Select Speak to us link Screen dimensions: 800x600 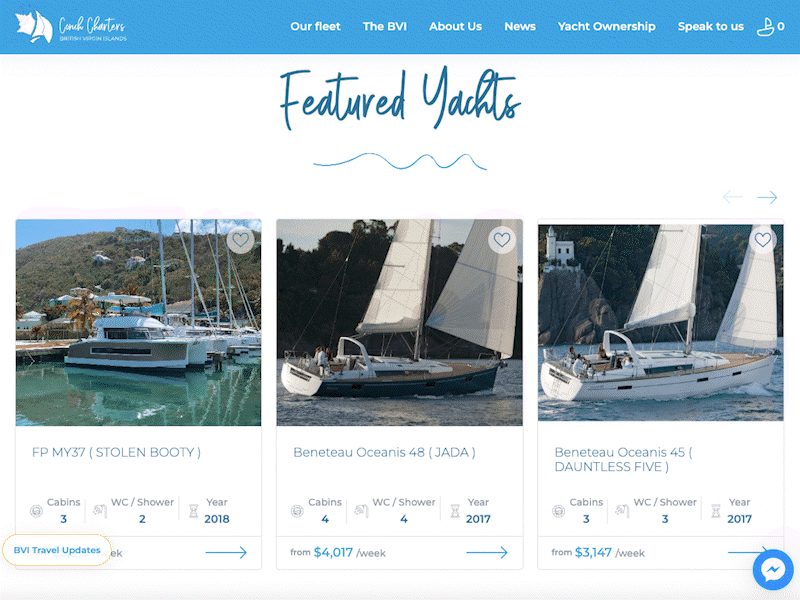click(x=710, y=27)
